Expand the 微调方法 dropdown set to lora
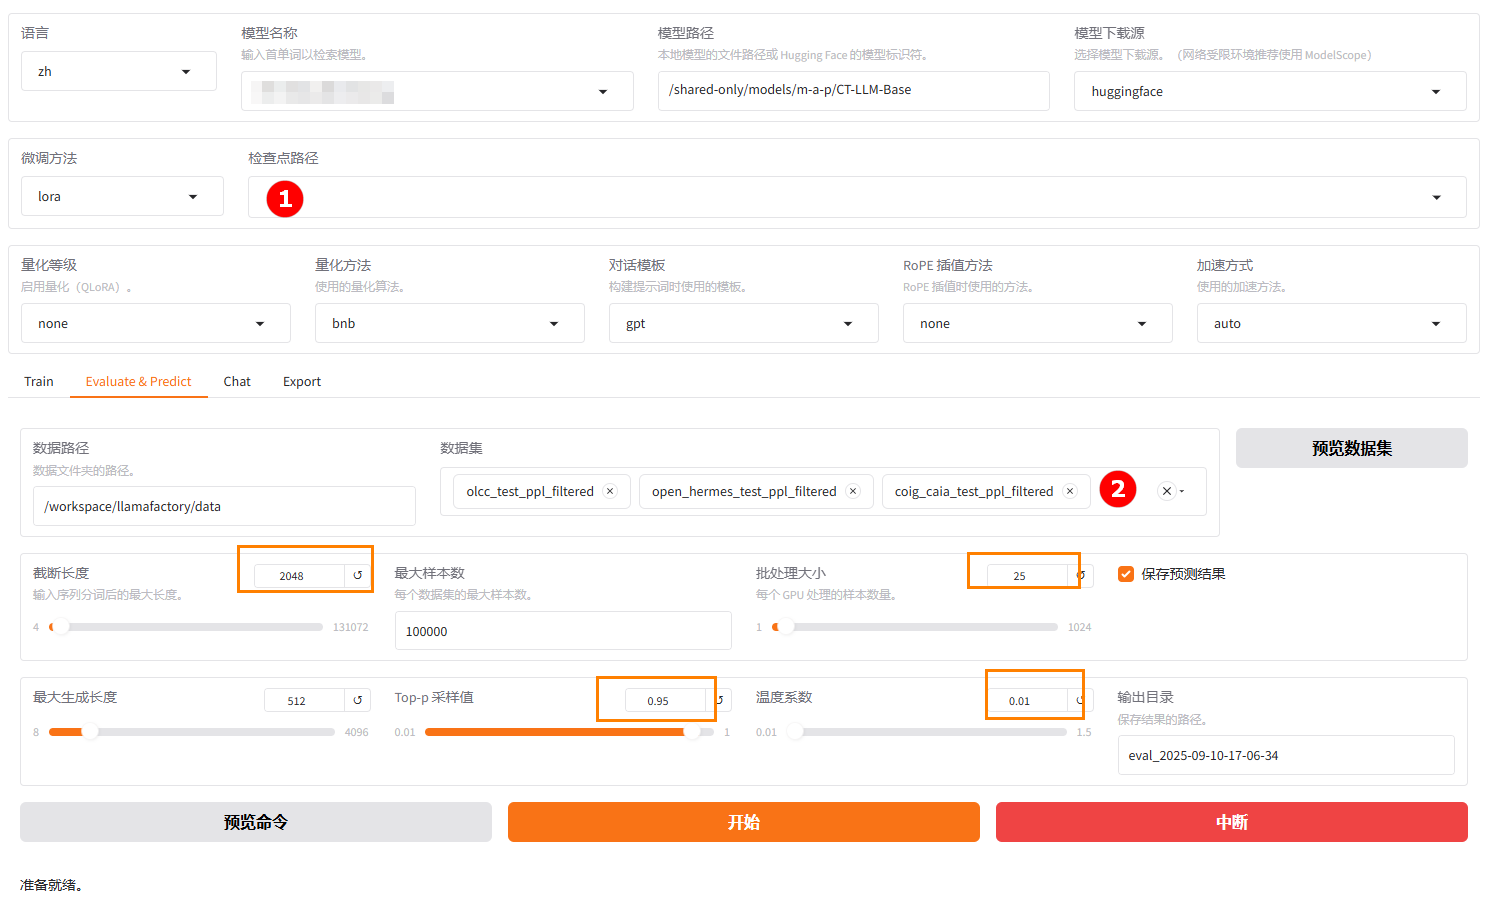The image size is (1491, 901). (122, 197)
